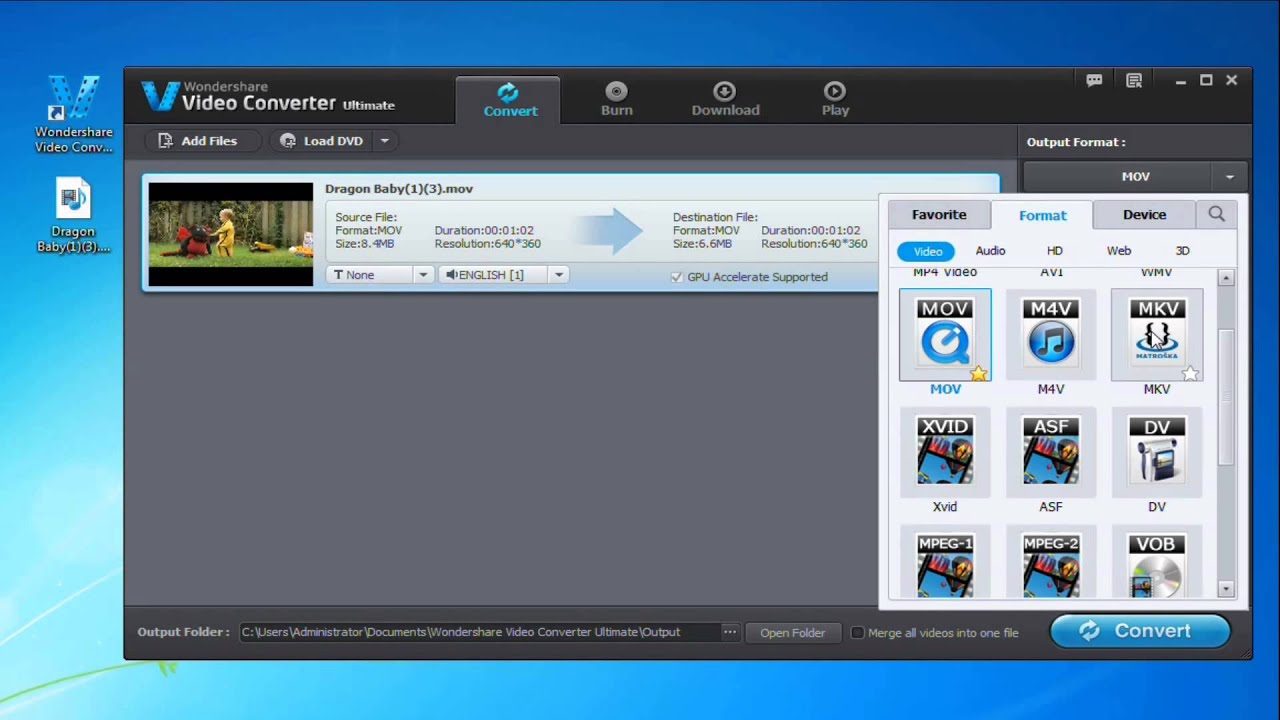Switch to the Convert tab
The height and width of the screenshot is (720, 1280).
[510, 100]
